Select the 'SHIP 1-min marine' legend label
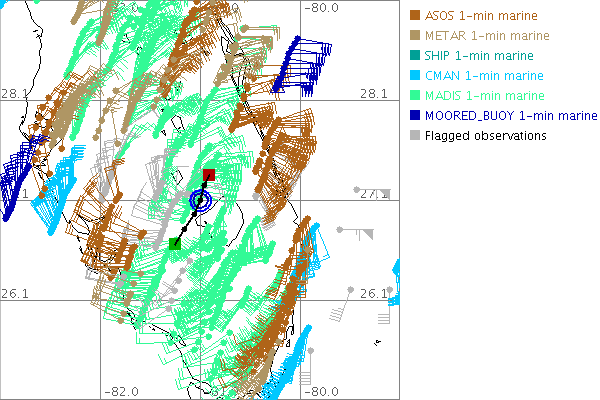The image size is (600, 400). 479,56
